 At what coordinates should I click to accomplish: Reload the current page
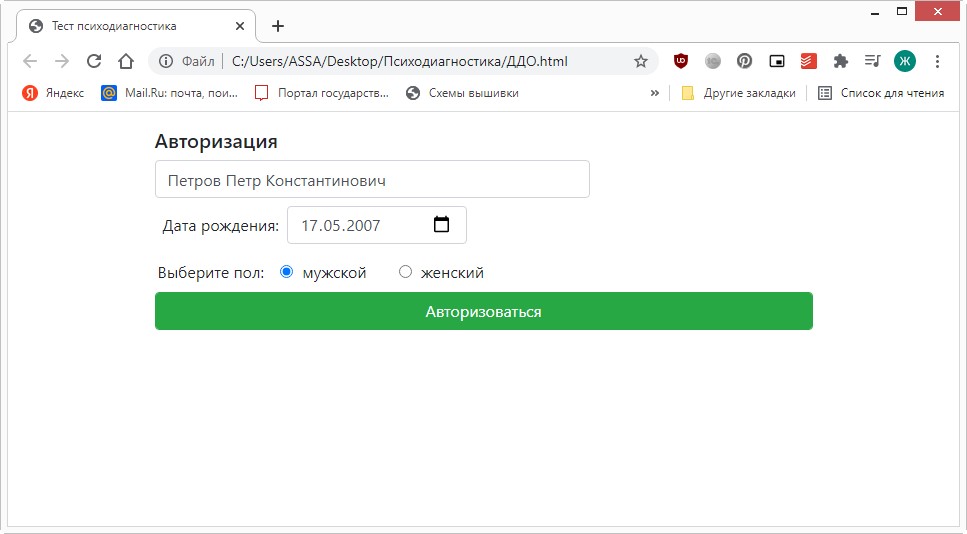(94, 61)
